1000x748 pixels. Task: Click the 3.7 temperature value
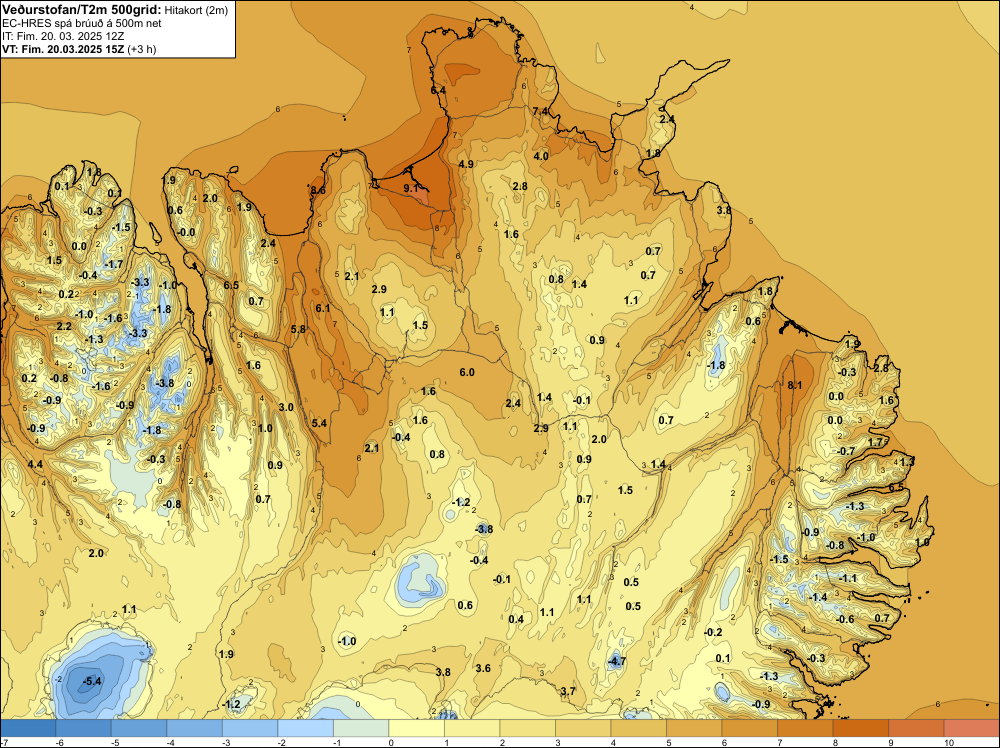point(568,691)
